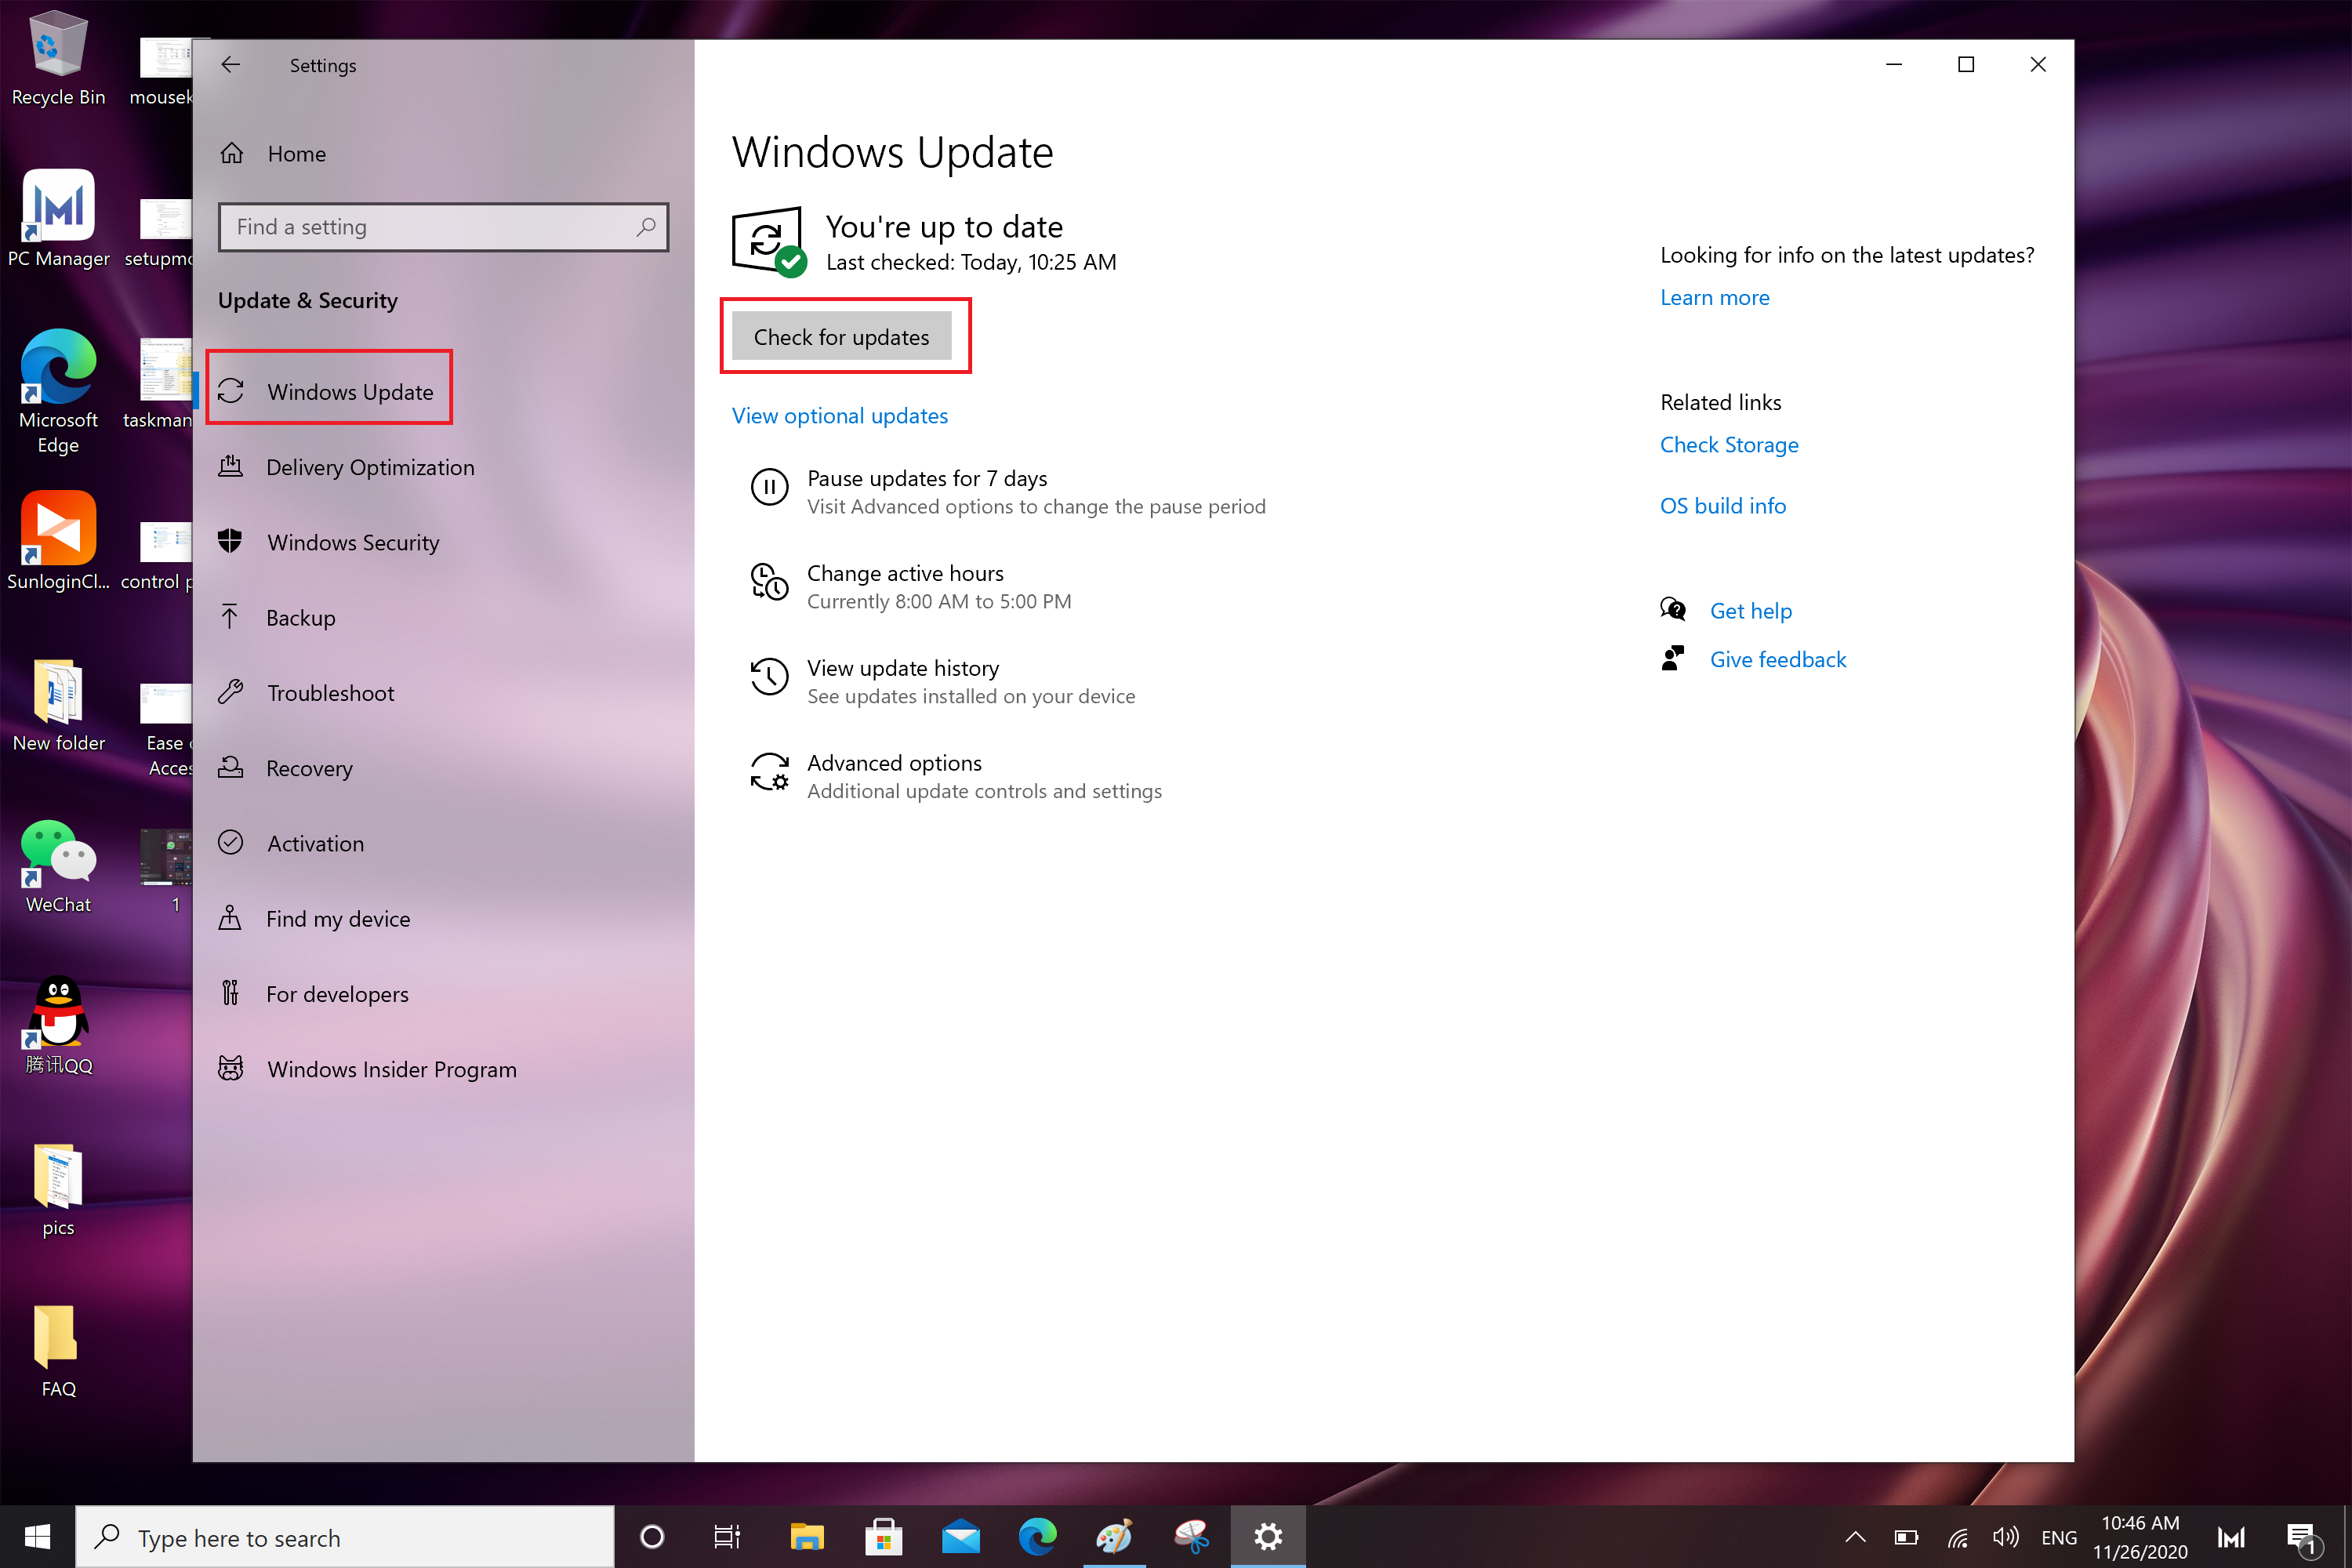The width and height of the screenshot is (2352, 1568).
Task: Select the pics folder on desktop
Action: click(58, 1190)
